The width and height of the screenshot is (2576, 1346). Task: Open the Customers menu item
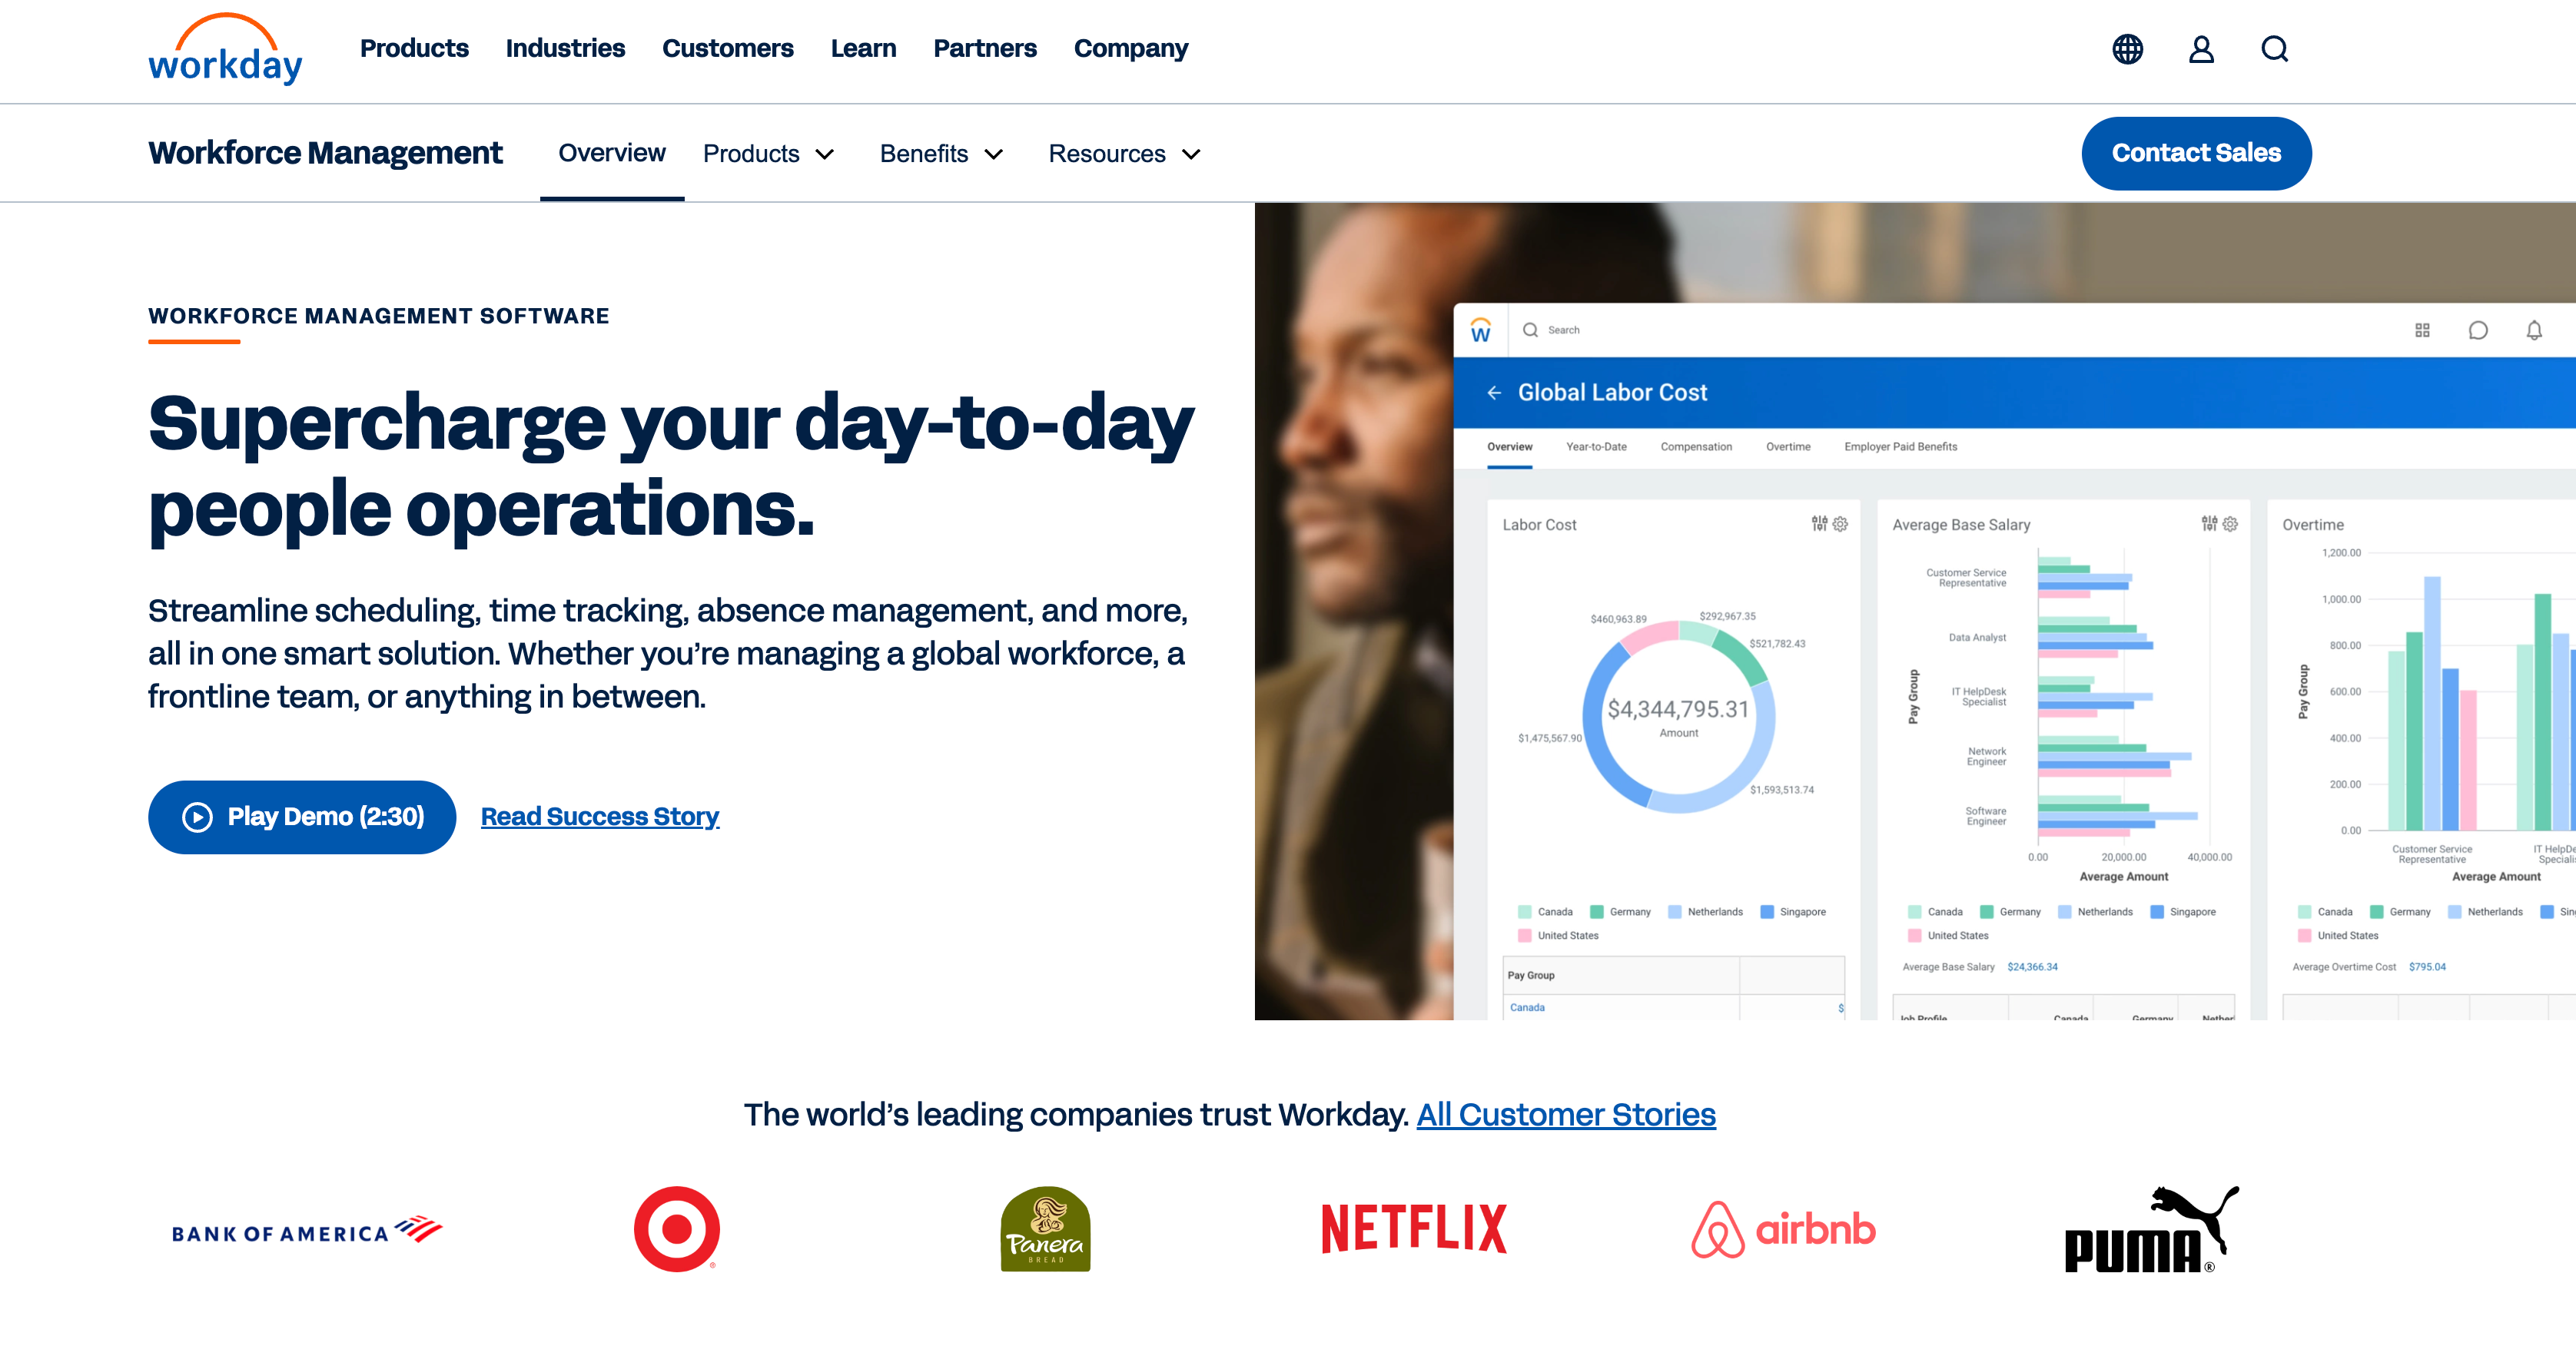(x=727, y=48)
